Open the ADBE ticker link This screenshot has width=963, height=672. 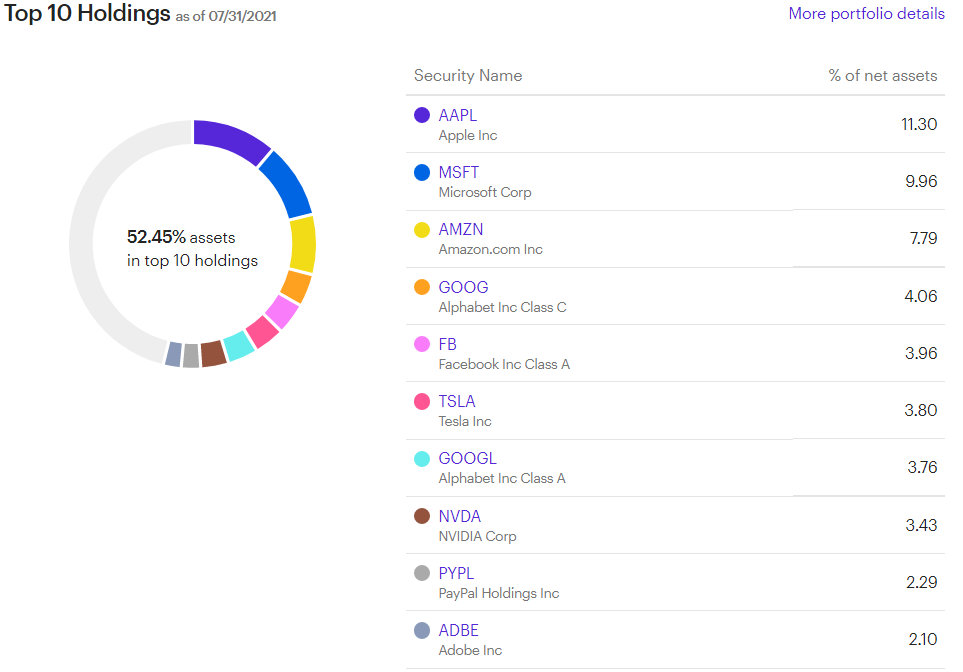click(x=458, y=630)
